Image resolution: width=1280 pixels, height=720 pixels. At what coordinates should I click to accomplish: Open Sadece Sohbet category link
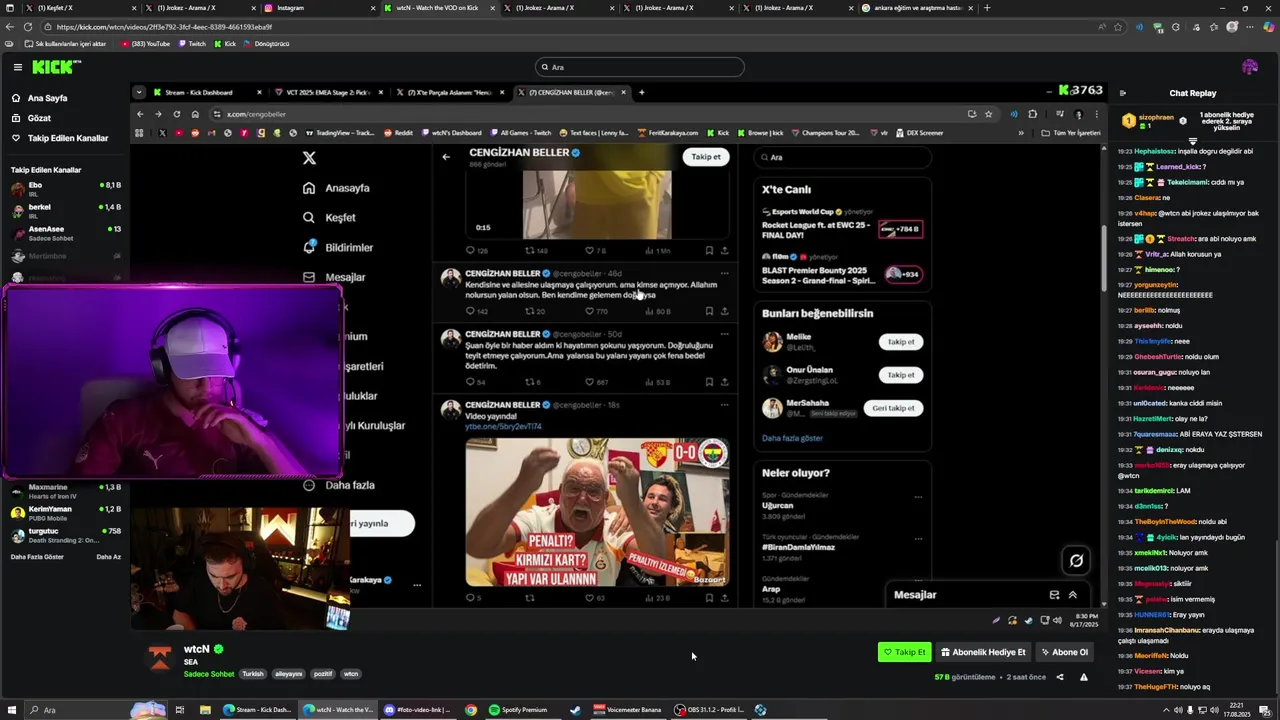[x=209, y=674]
